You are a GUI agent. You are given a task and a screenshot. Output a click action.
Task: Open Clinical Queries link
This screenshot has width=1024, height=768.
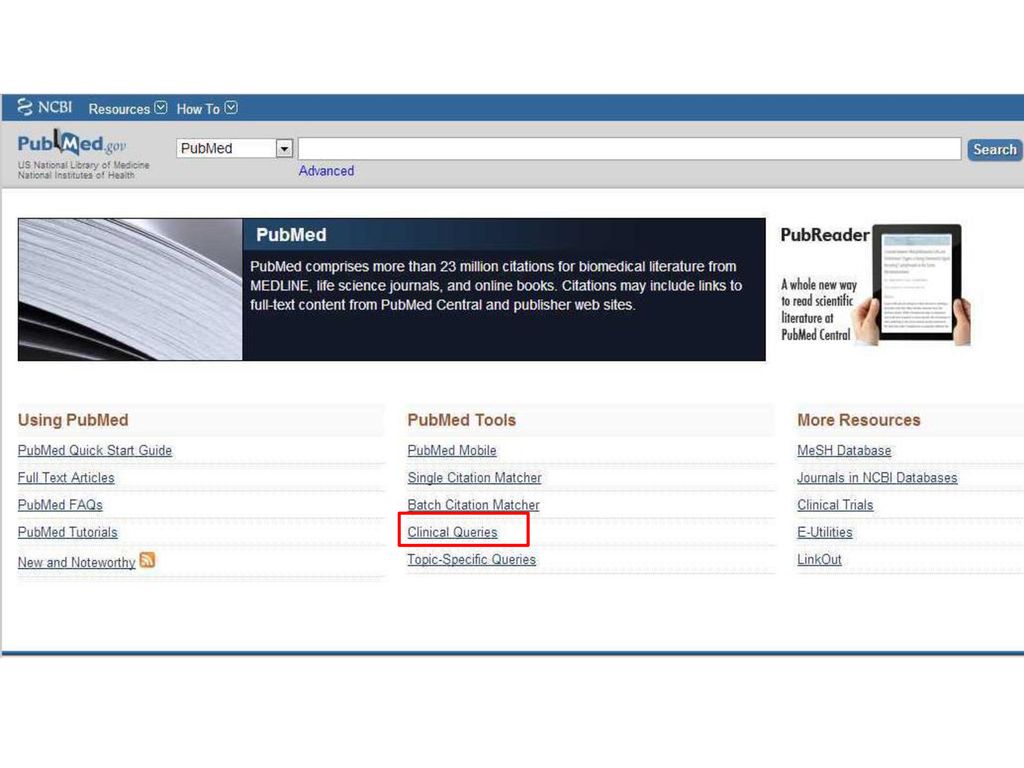pyautogui.click(x=453, y=533)
